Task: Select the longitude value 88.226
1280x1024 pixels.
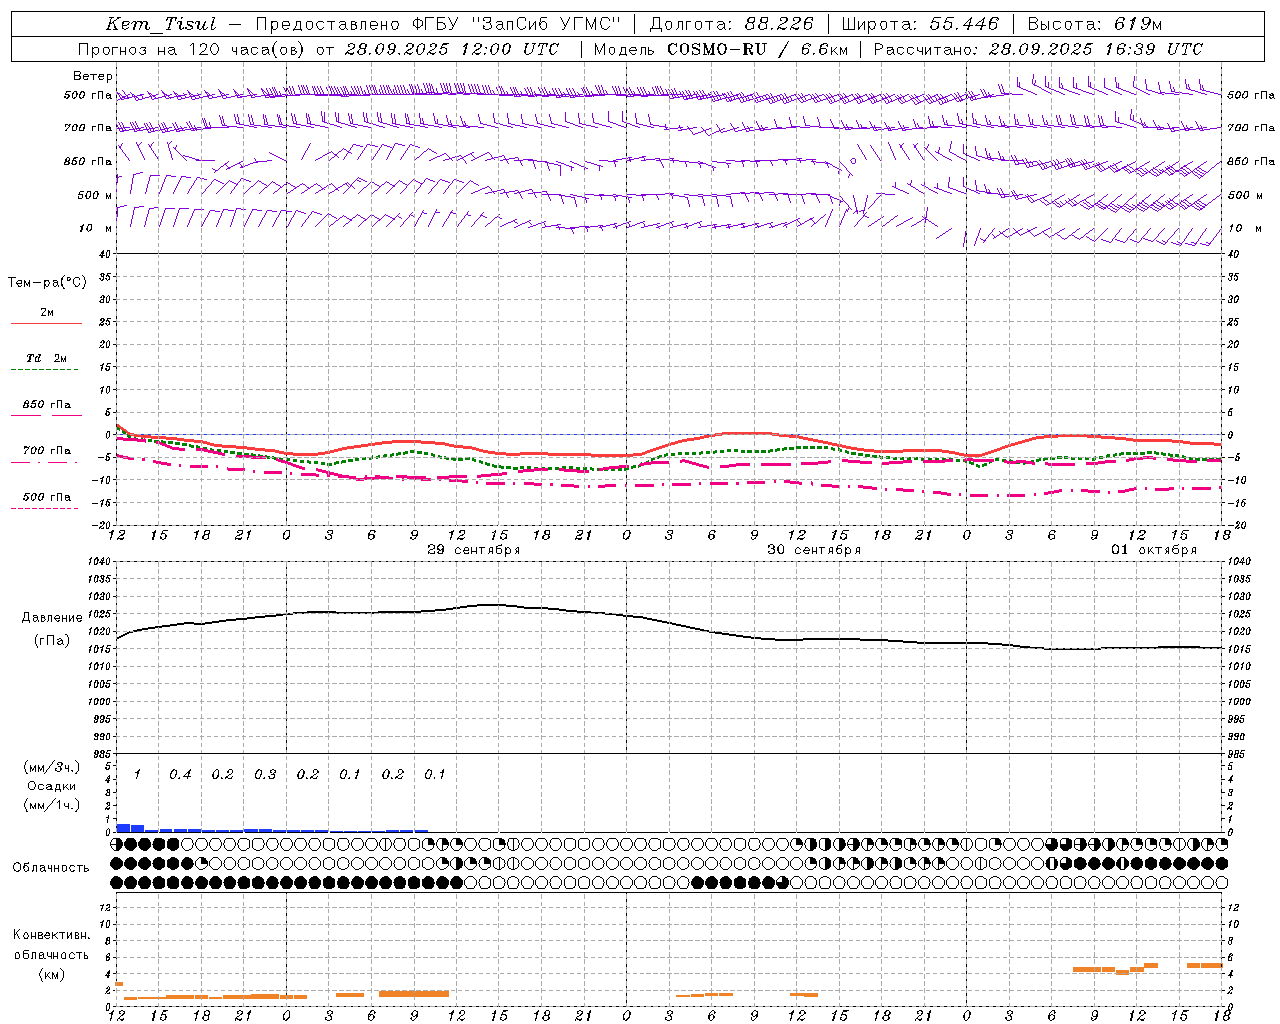Action: tap(779, 24)
